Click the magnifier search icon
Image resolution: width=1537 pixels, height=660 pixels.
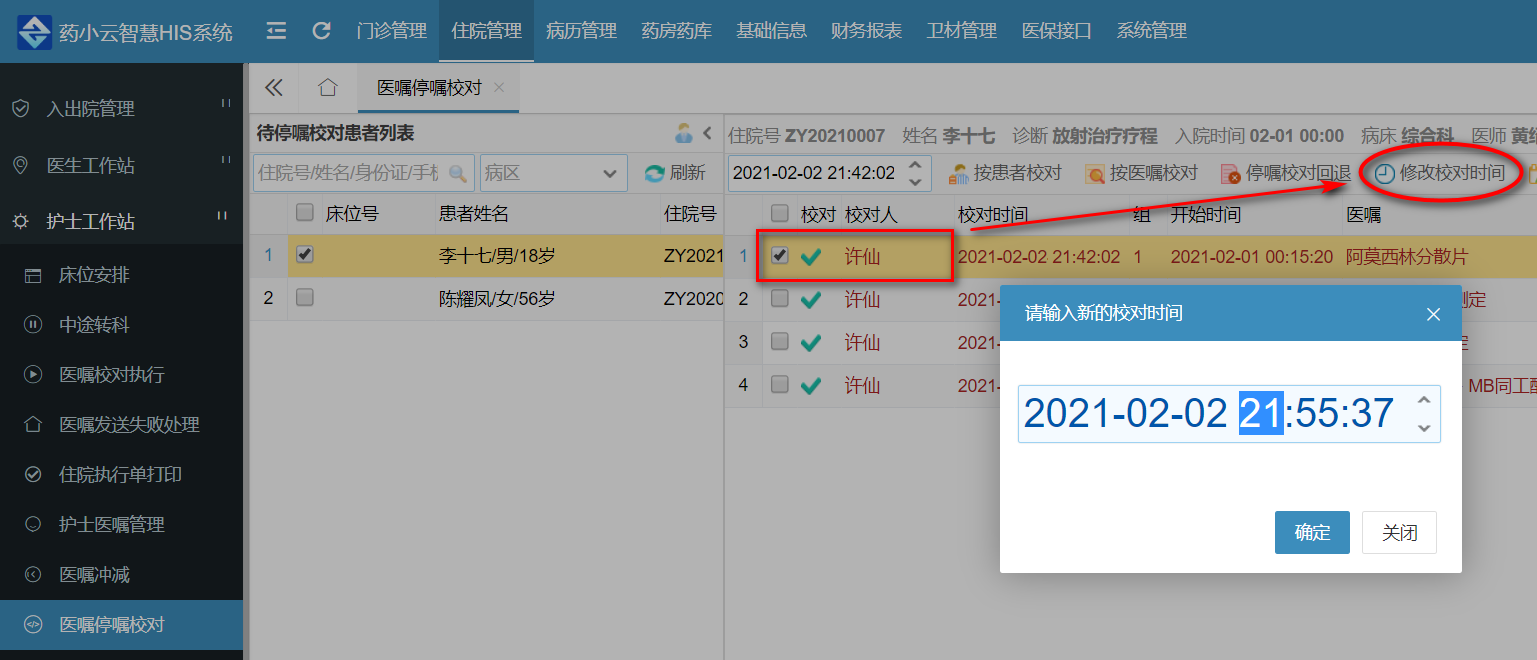click(x=458, y=173)
